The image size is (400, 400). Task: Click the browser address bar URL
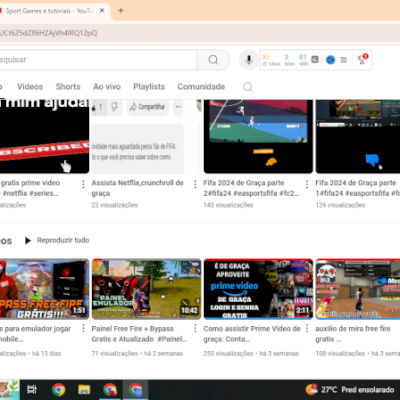49,33
